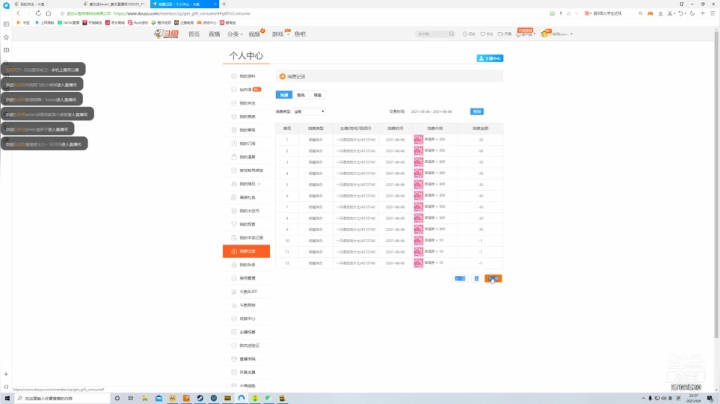Switch to the 鱼丸 tab

(x=301, y=95)
